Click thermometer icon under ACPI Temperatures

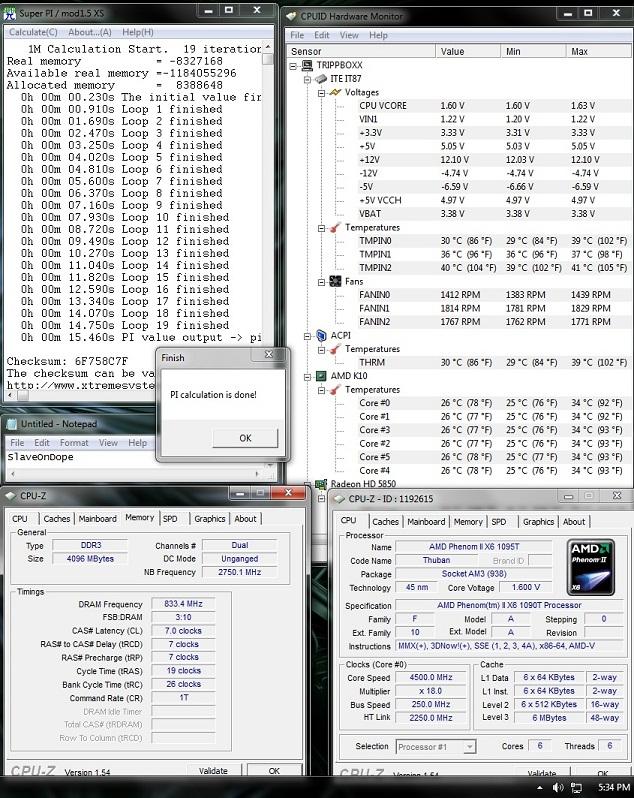(x=335, y=349)
